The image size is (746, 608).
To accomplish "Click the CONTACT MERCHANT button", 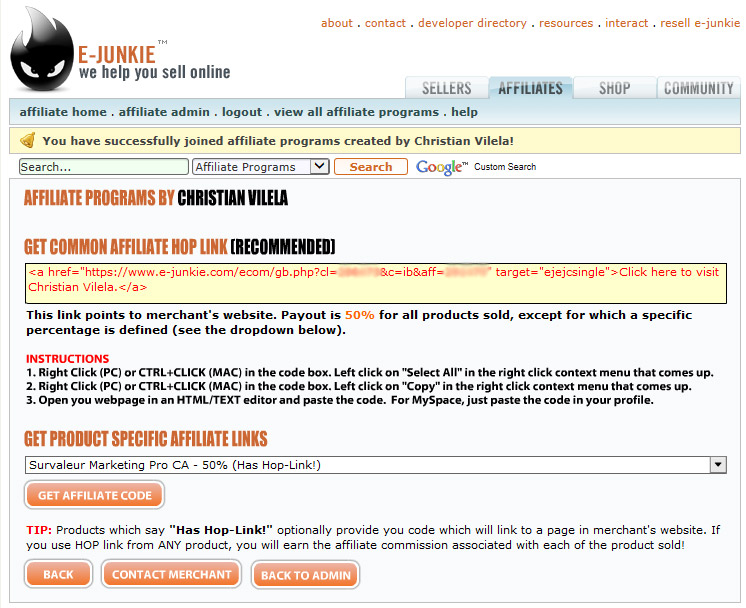I will click(x=171, y=574).
